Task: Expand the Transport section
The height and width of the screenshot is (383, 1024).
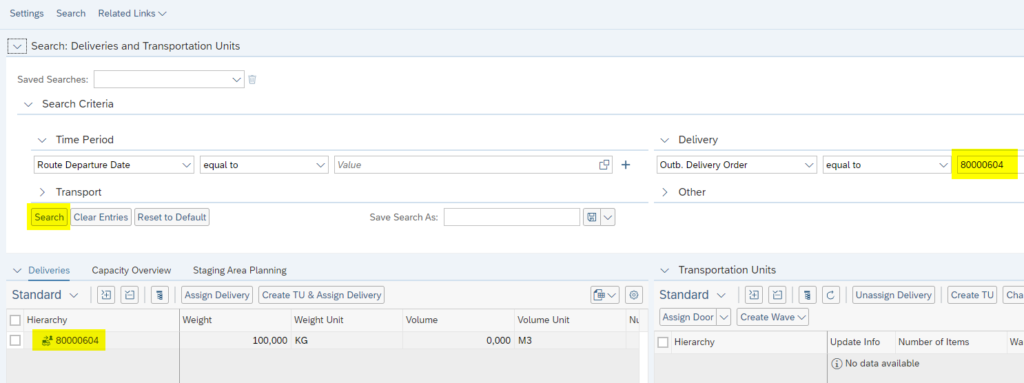Action: 42,193
